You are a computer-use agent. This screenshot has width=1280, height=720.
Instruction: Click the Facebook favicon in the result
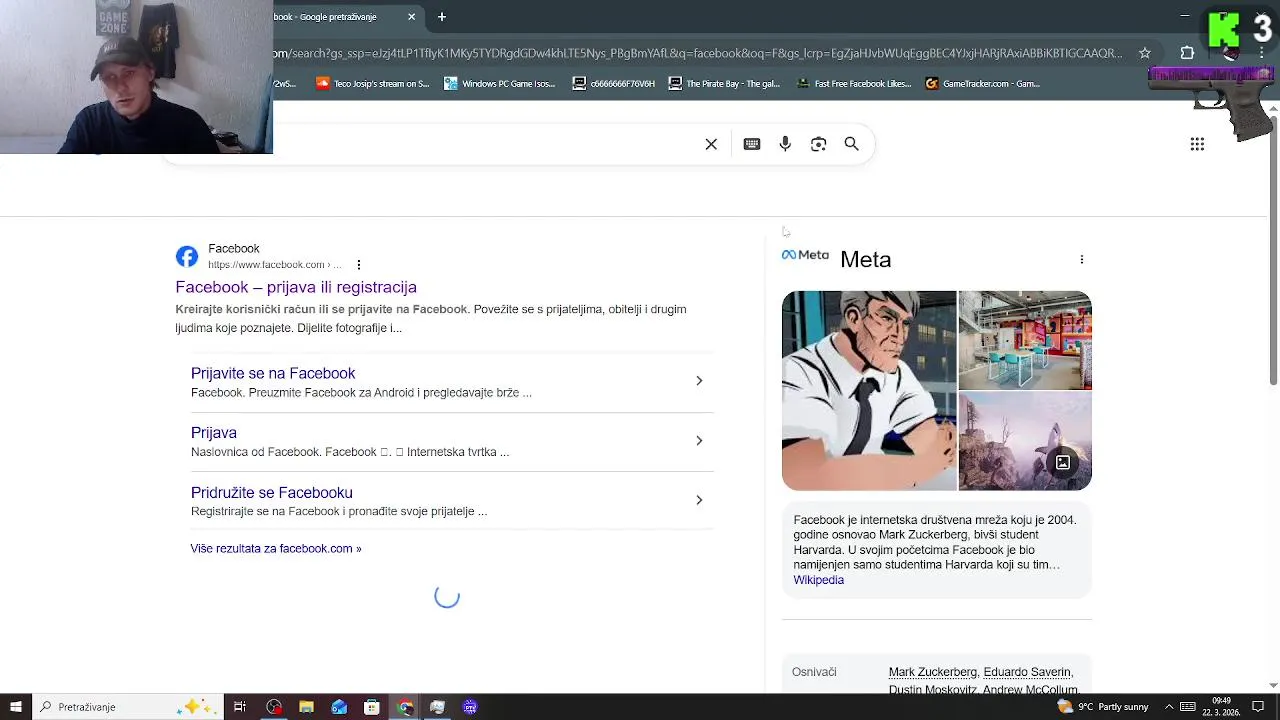pos(187,257)
